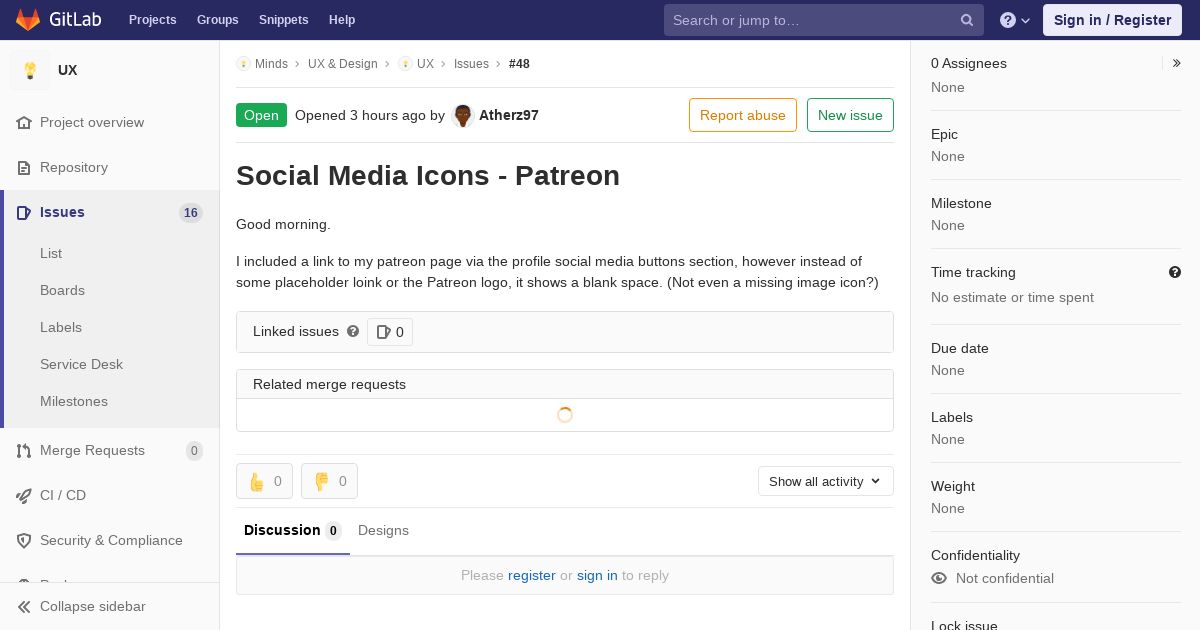Click New issue button
Image resolution: width=1200 pixels, height=630 pixels.
(850, 115)
